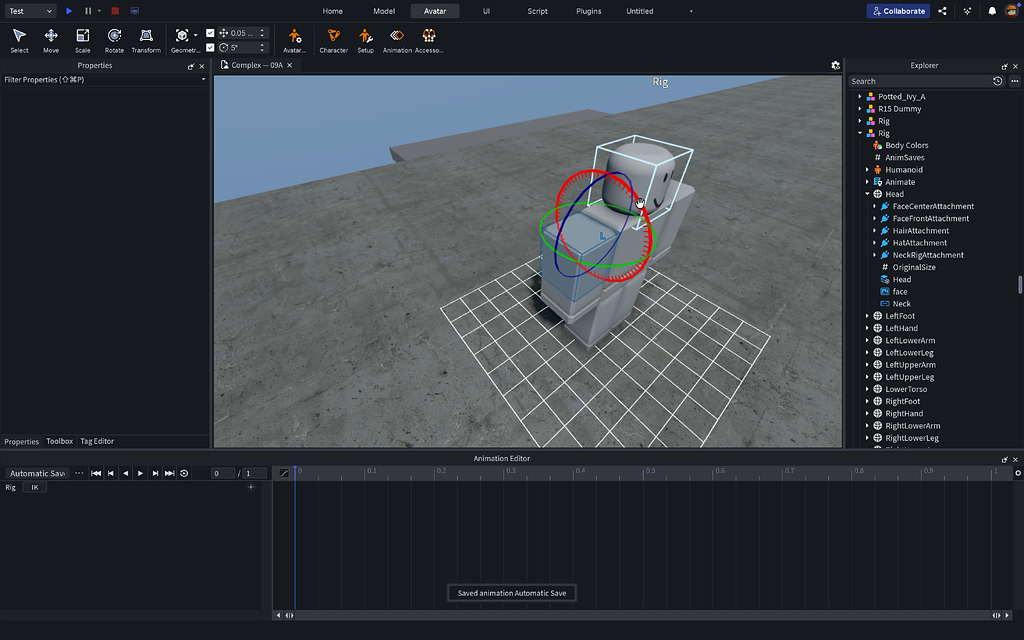Play the animation in reverse
Image resolution: width=1024 pixels, height=640 pixels.
click(x=125, y=473)
